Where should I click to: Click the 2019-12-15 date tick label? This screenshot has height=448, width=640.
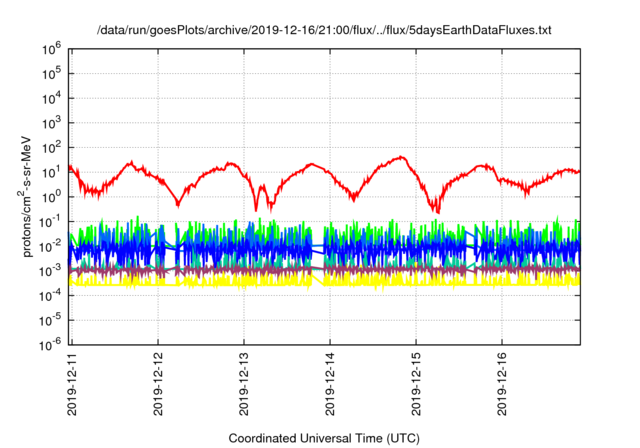point(416,384)
